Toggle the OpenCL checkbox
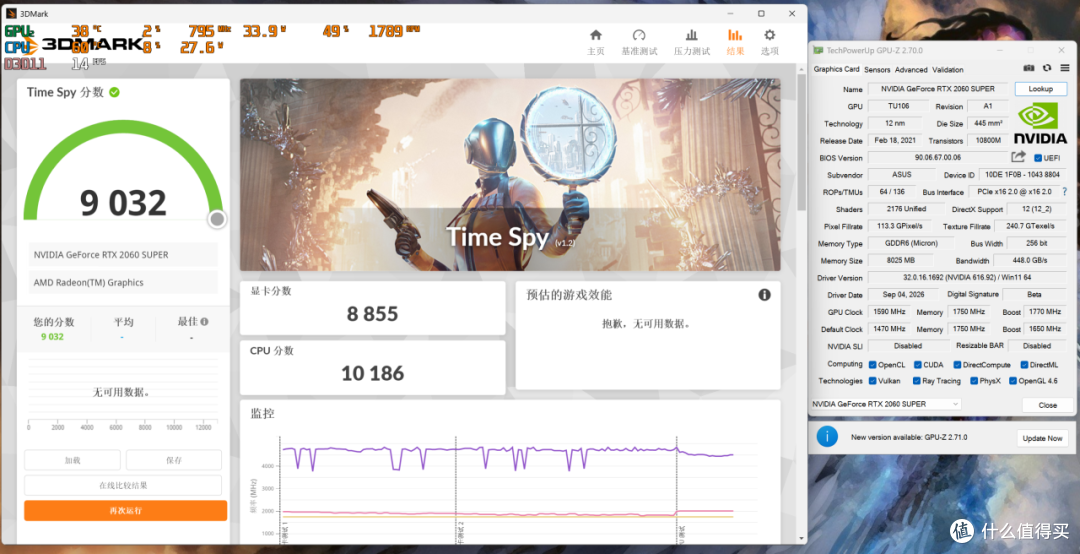 872,365
